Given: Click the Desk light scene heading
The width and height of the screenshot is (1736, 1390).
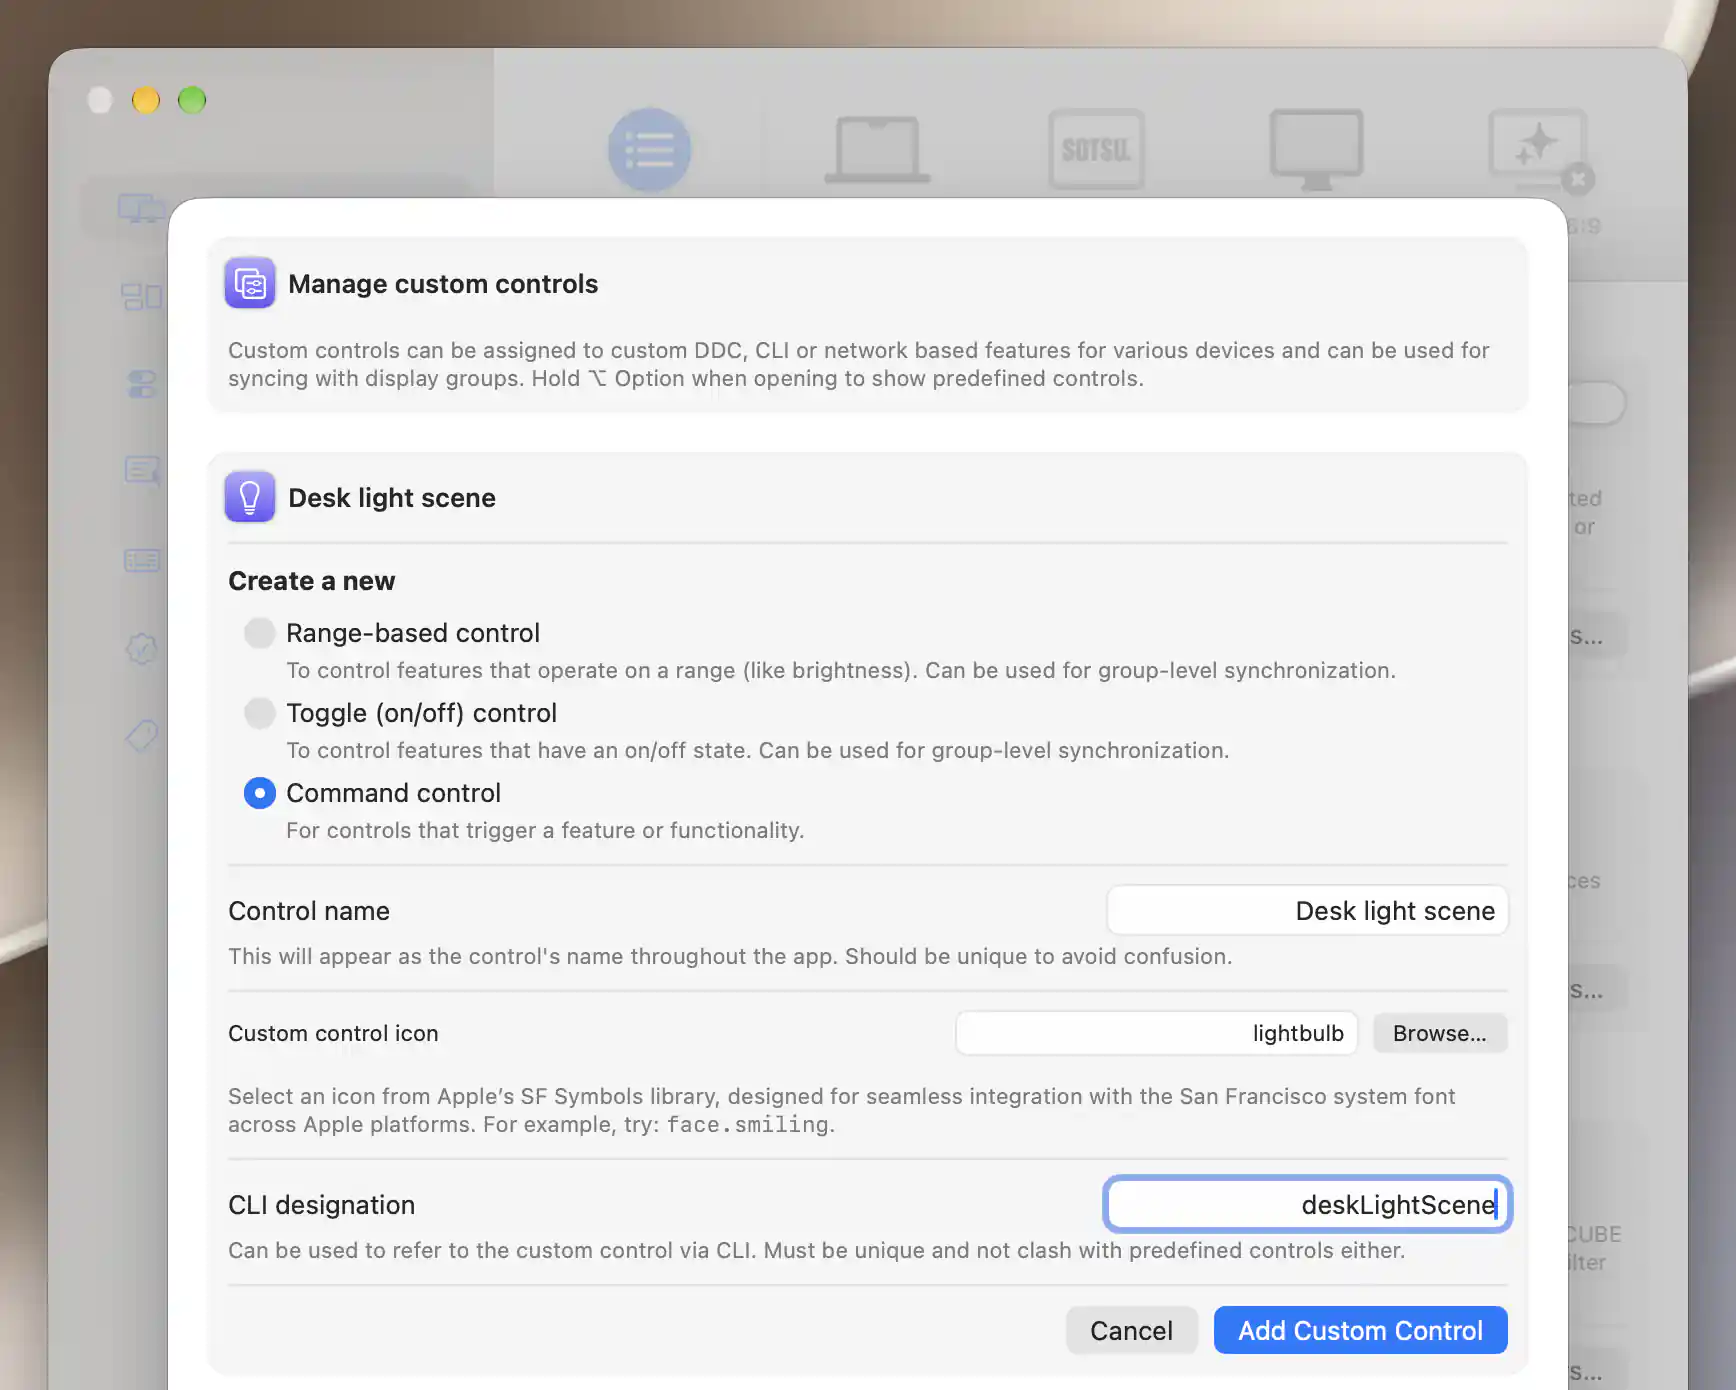Looking at the screenshot, I should (392, 498).
